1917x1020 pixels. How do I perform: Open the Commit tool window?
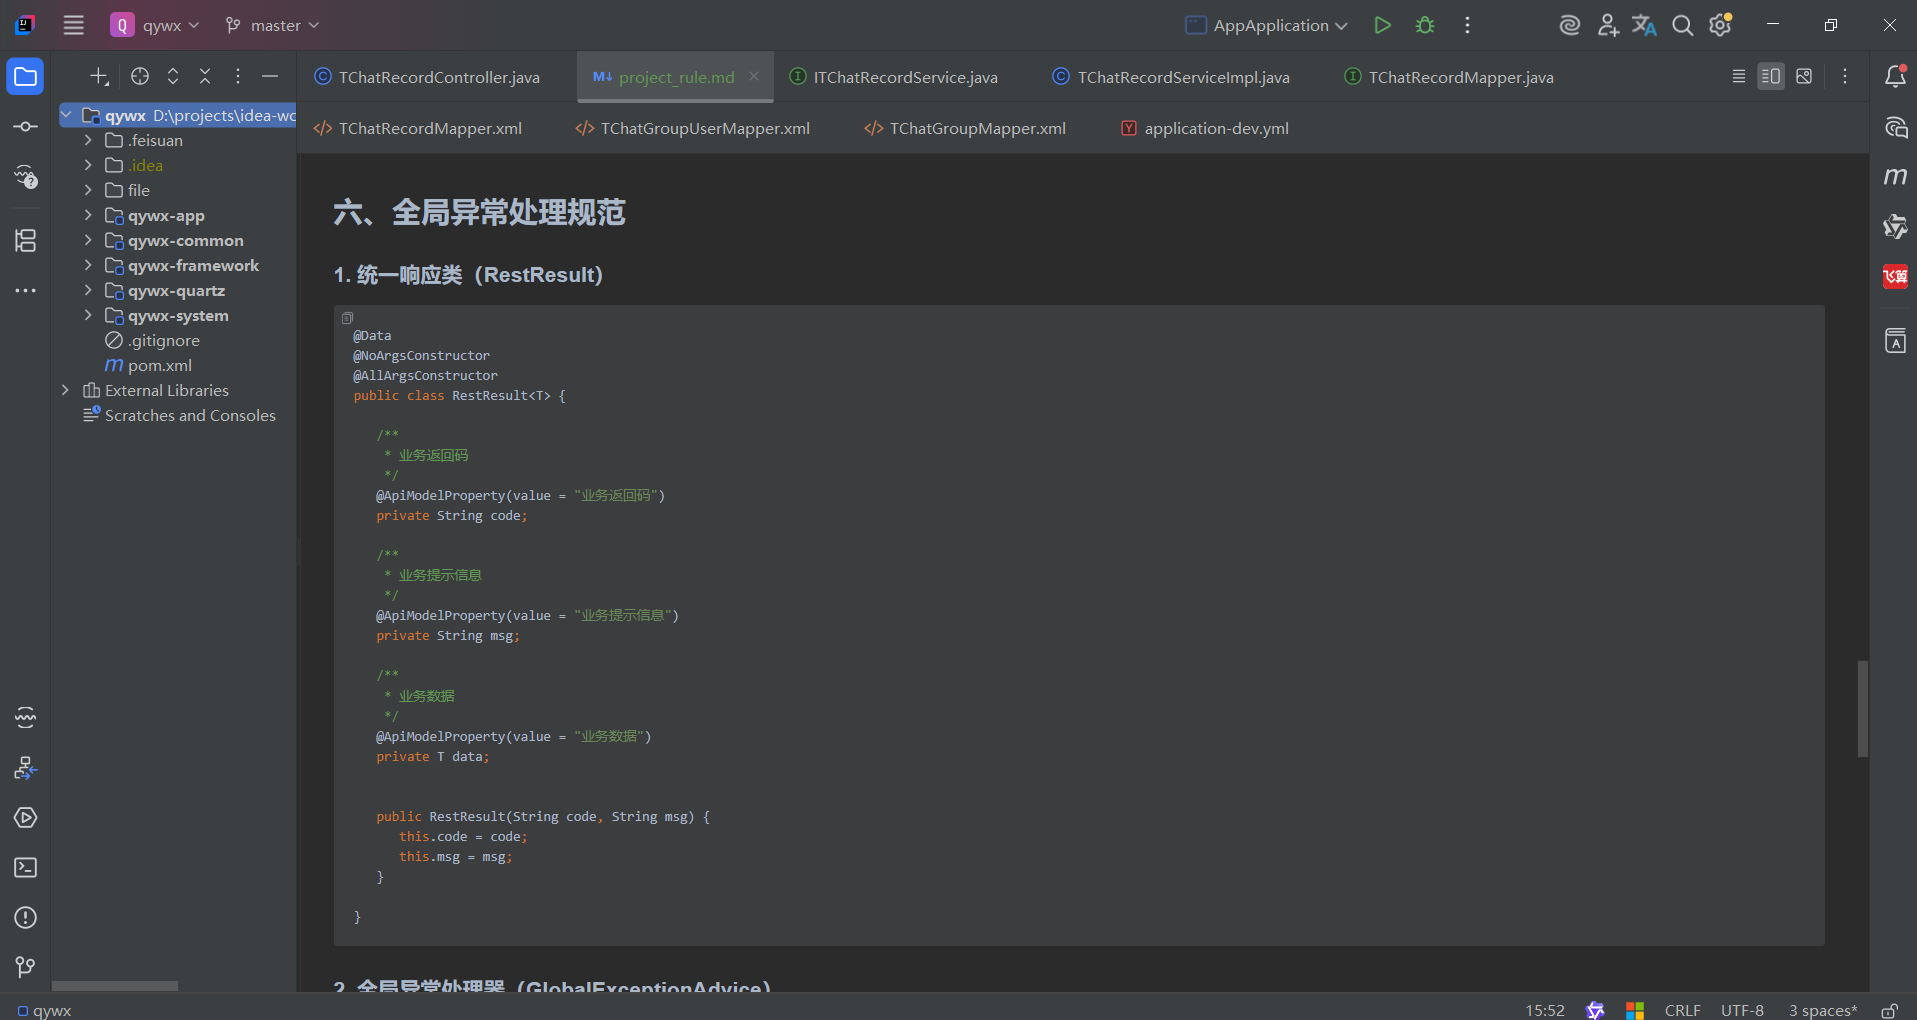25,126
